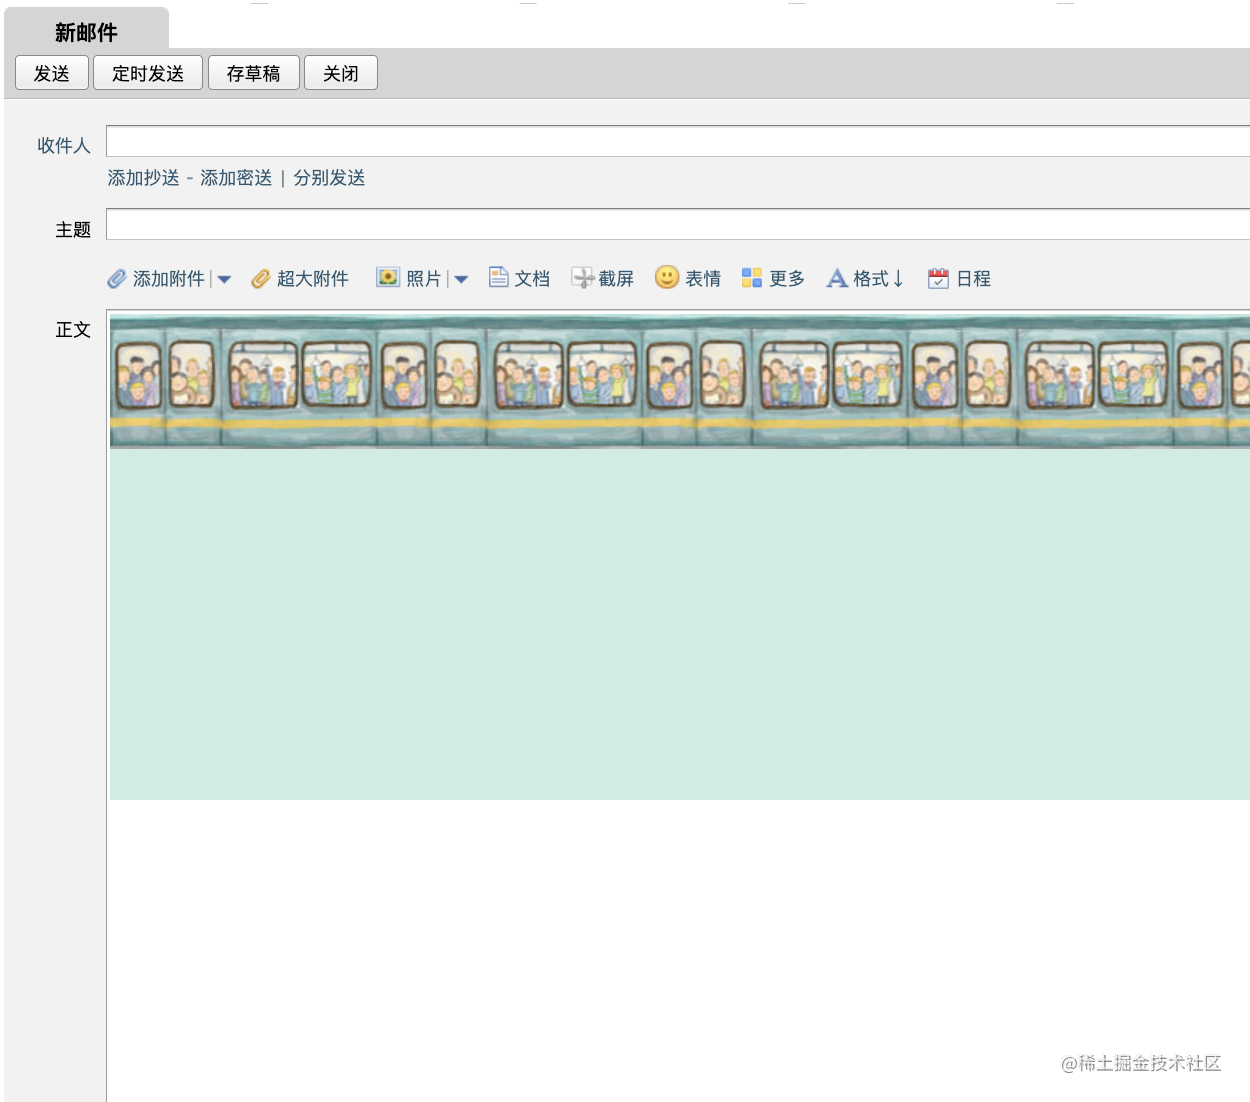Expand formatting options with 格式↓
The image size is (1250, 1102).
pos(879,279)
